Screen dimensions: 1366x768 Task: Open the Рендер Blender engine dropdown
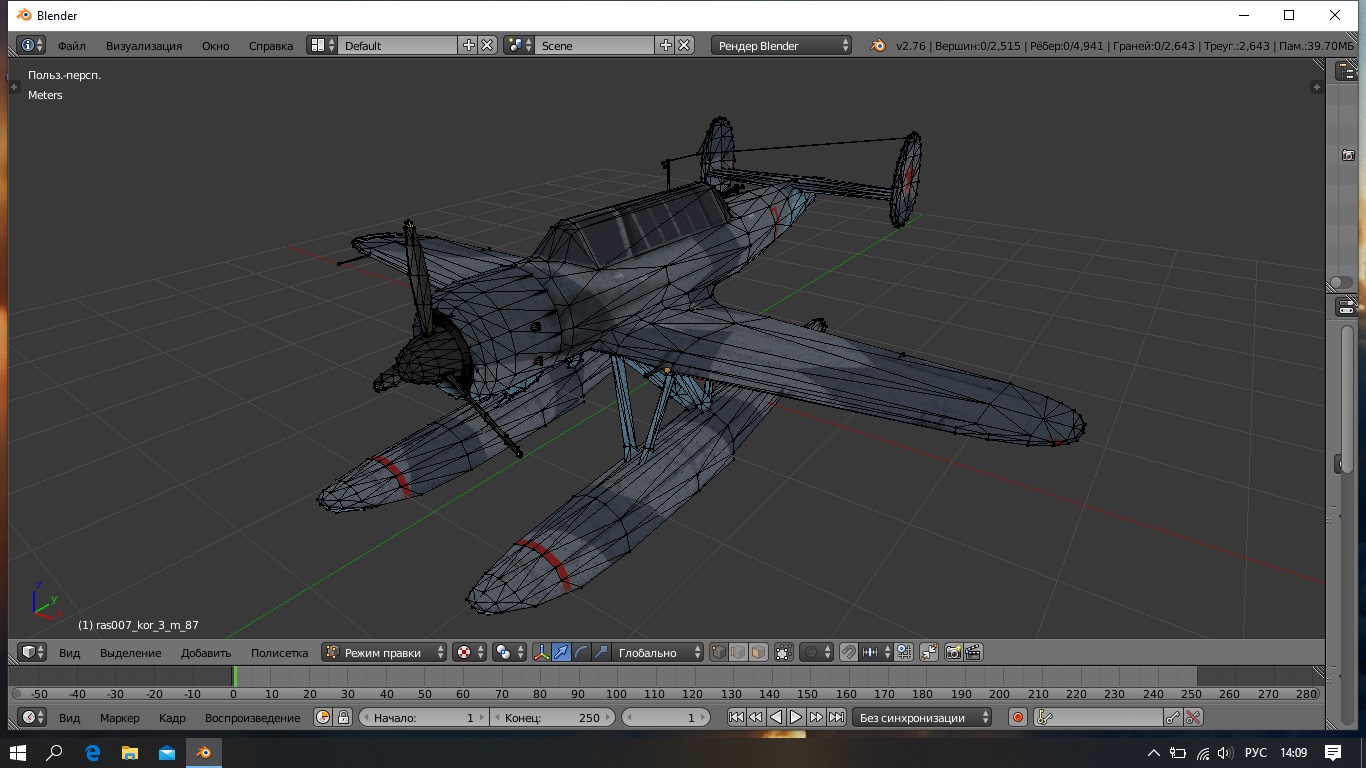[x=781, y=45]
